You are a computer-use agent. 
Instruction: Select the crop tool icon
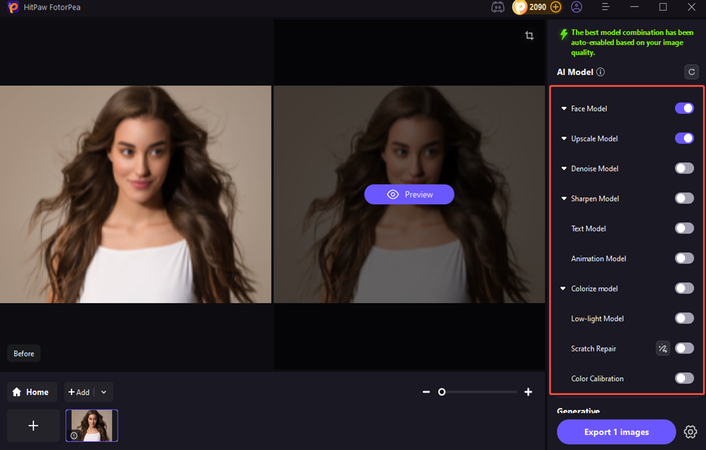pos(530,36)
